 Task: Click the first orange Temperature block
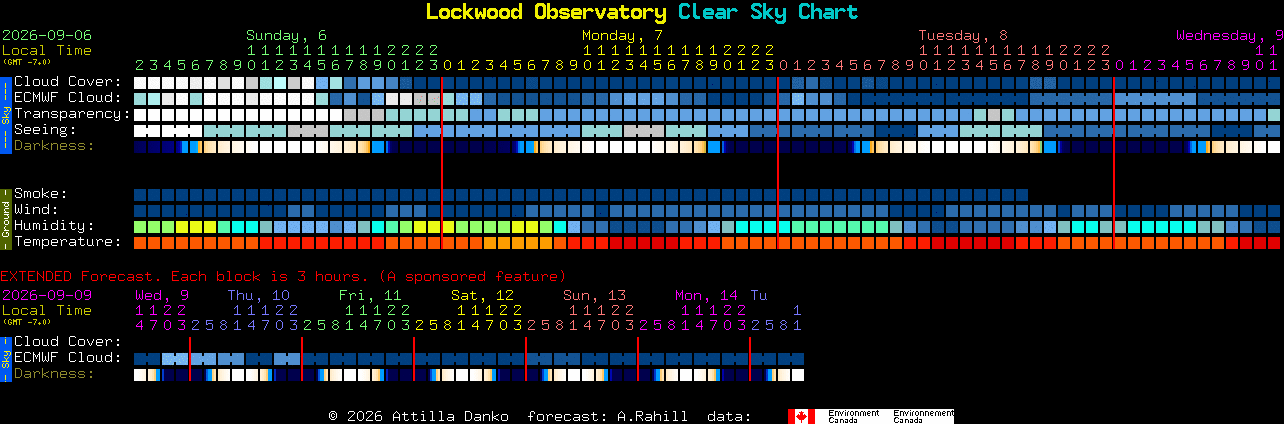coord(140,243)
